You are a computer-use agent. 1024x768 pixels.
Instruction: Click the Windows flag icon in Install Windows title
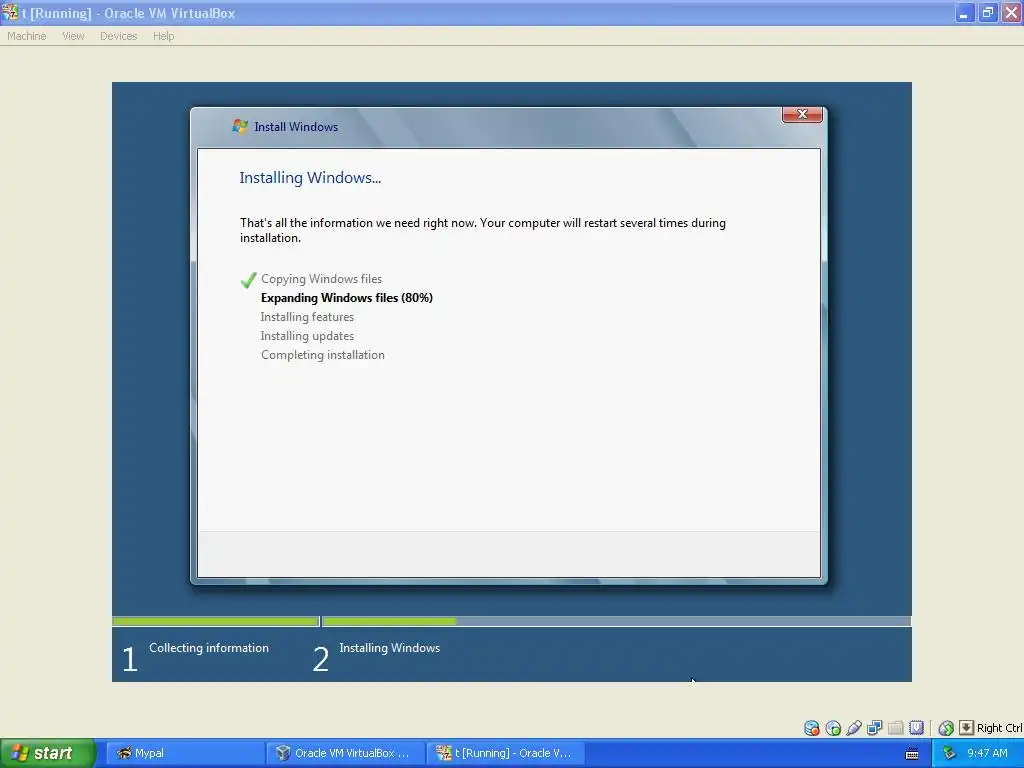240,126
